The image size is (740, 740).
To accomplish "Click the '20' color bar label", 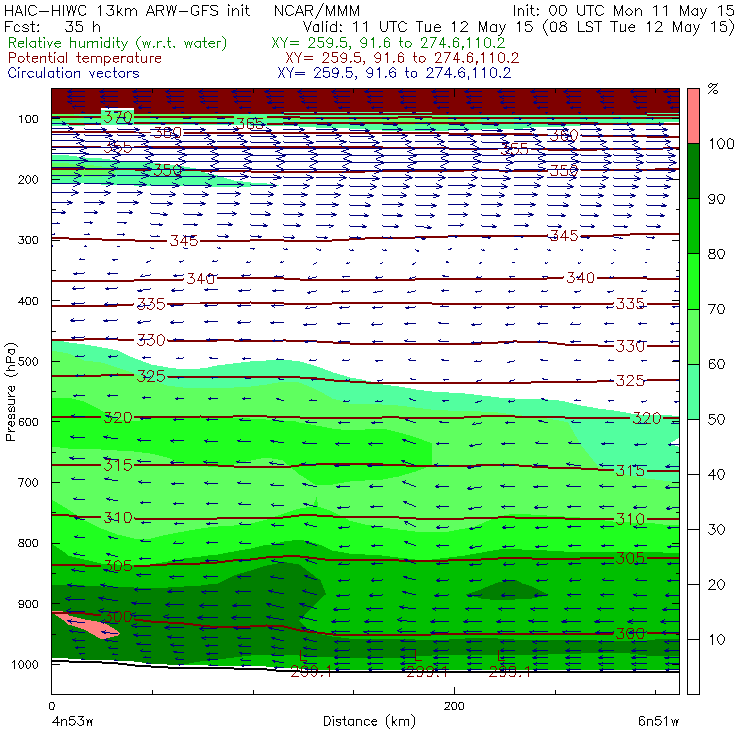I will pyautogui.click(x=716, y=584).
